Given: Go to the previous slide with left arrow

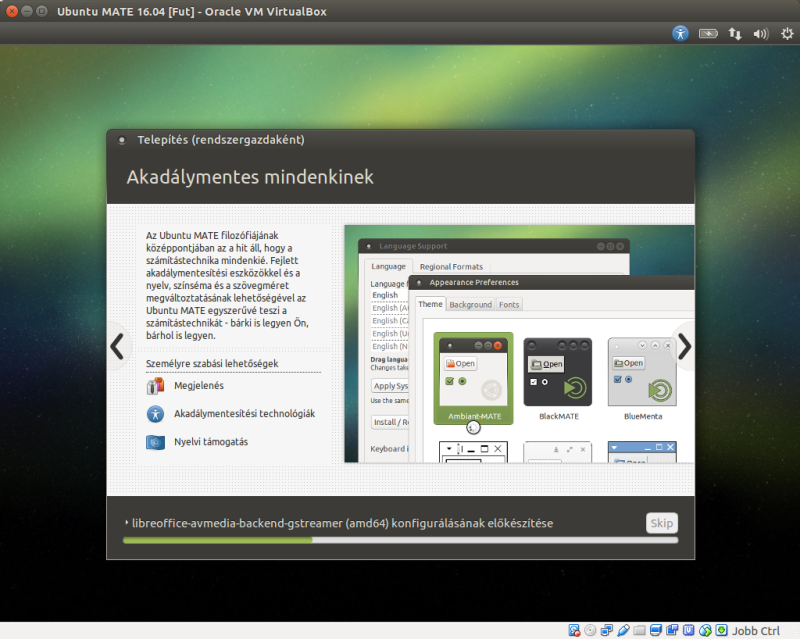Looking at the screenshot, I should [117, 347].
